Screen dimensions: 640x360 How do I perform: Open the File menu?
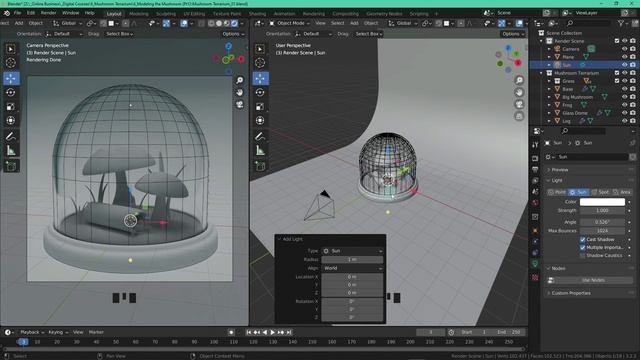[17, 13]
